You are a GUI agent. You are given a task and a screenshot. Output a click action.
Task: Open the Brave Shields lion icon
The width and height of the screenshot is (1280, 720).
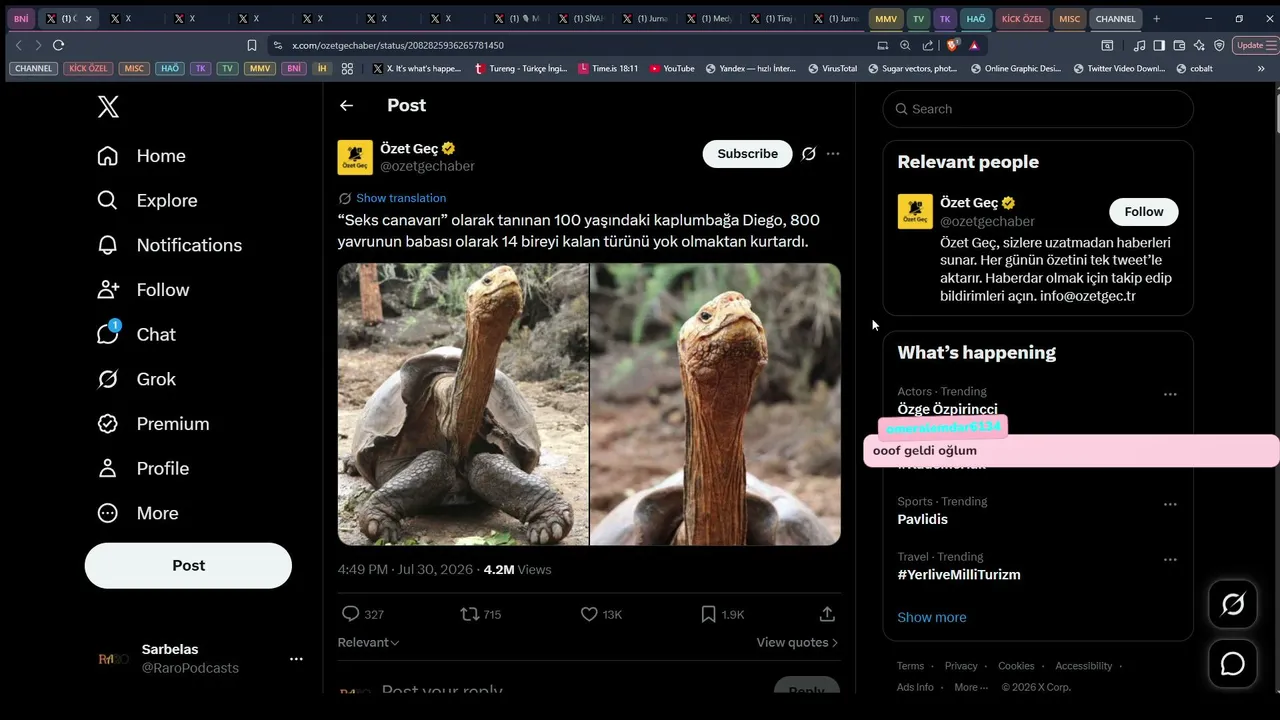point(953,45)
